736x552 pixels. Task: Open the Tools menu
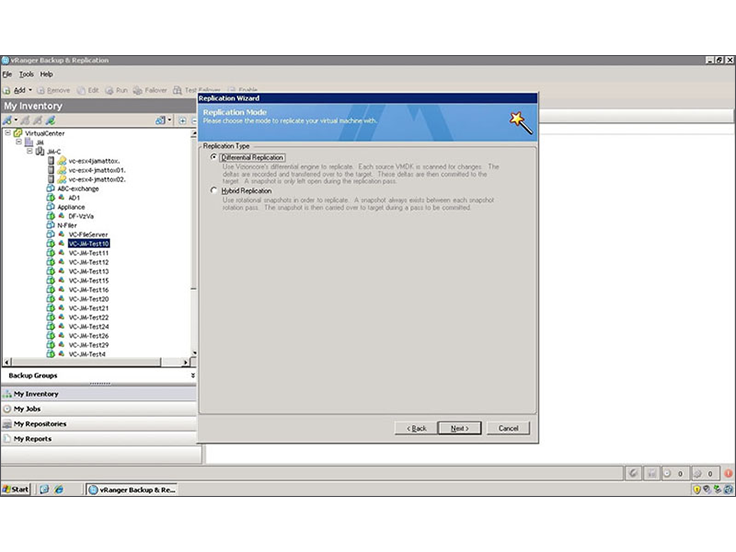pyautogui.click(x=26, y=74)
